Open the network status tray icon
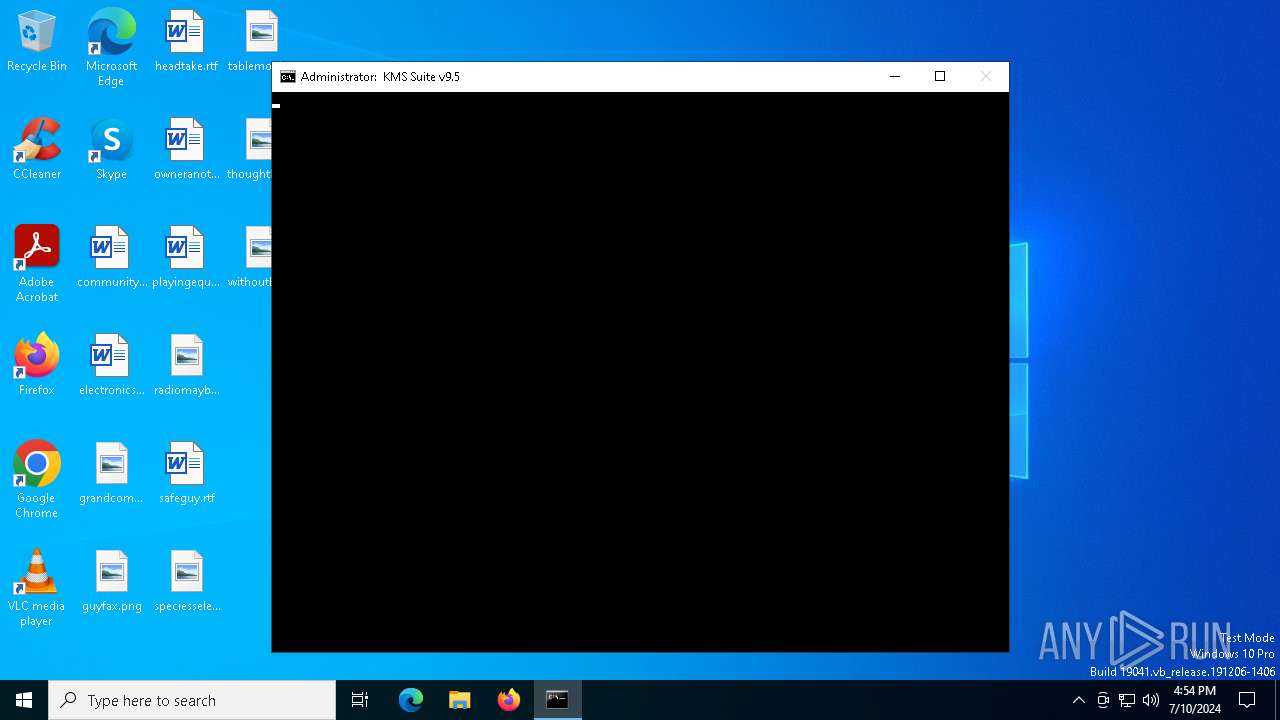 (1127, 700)
